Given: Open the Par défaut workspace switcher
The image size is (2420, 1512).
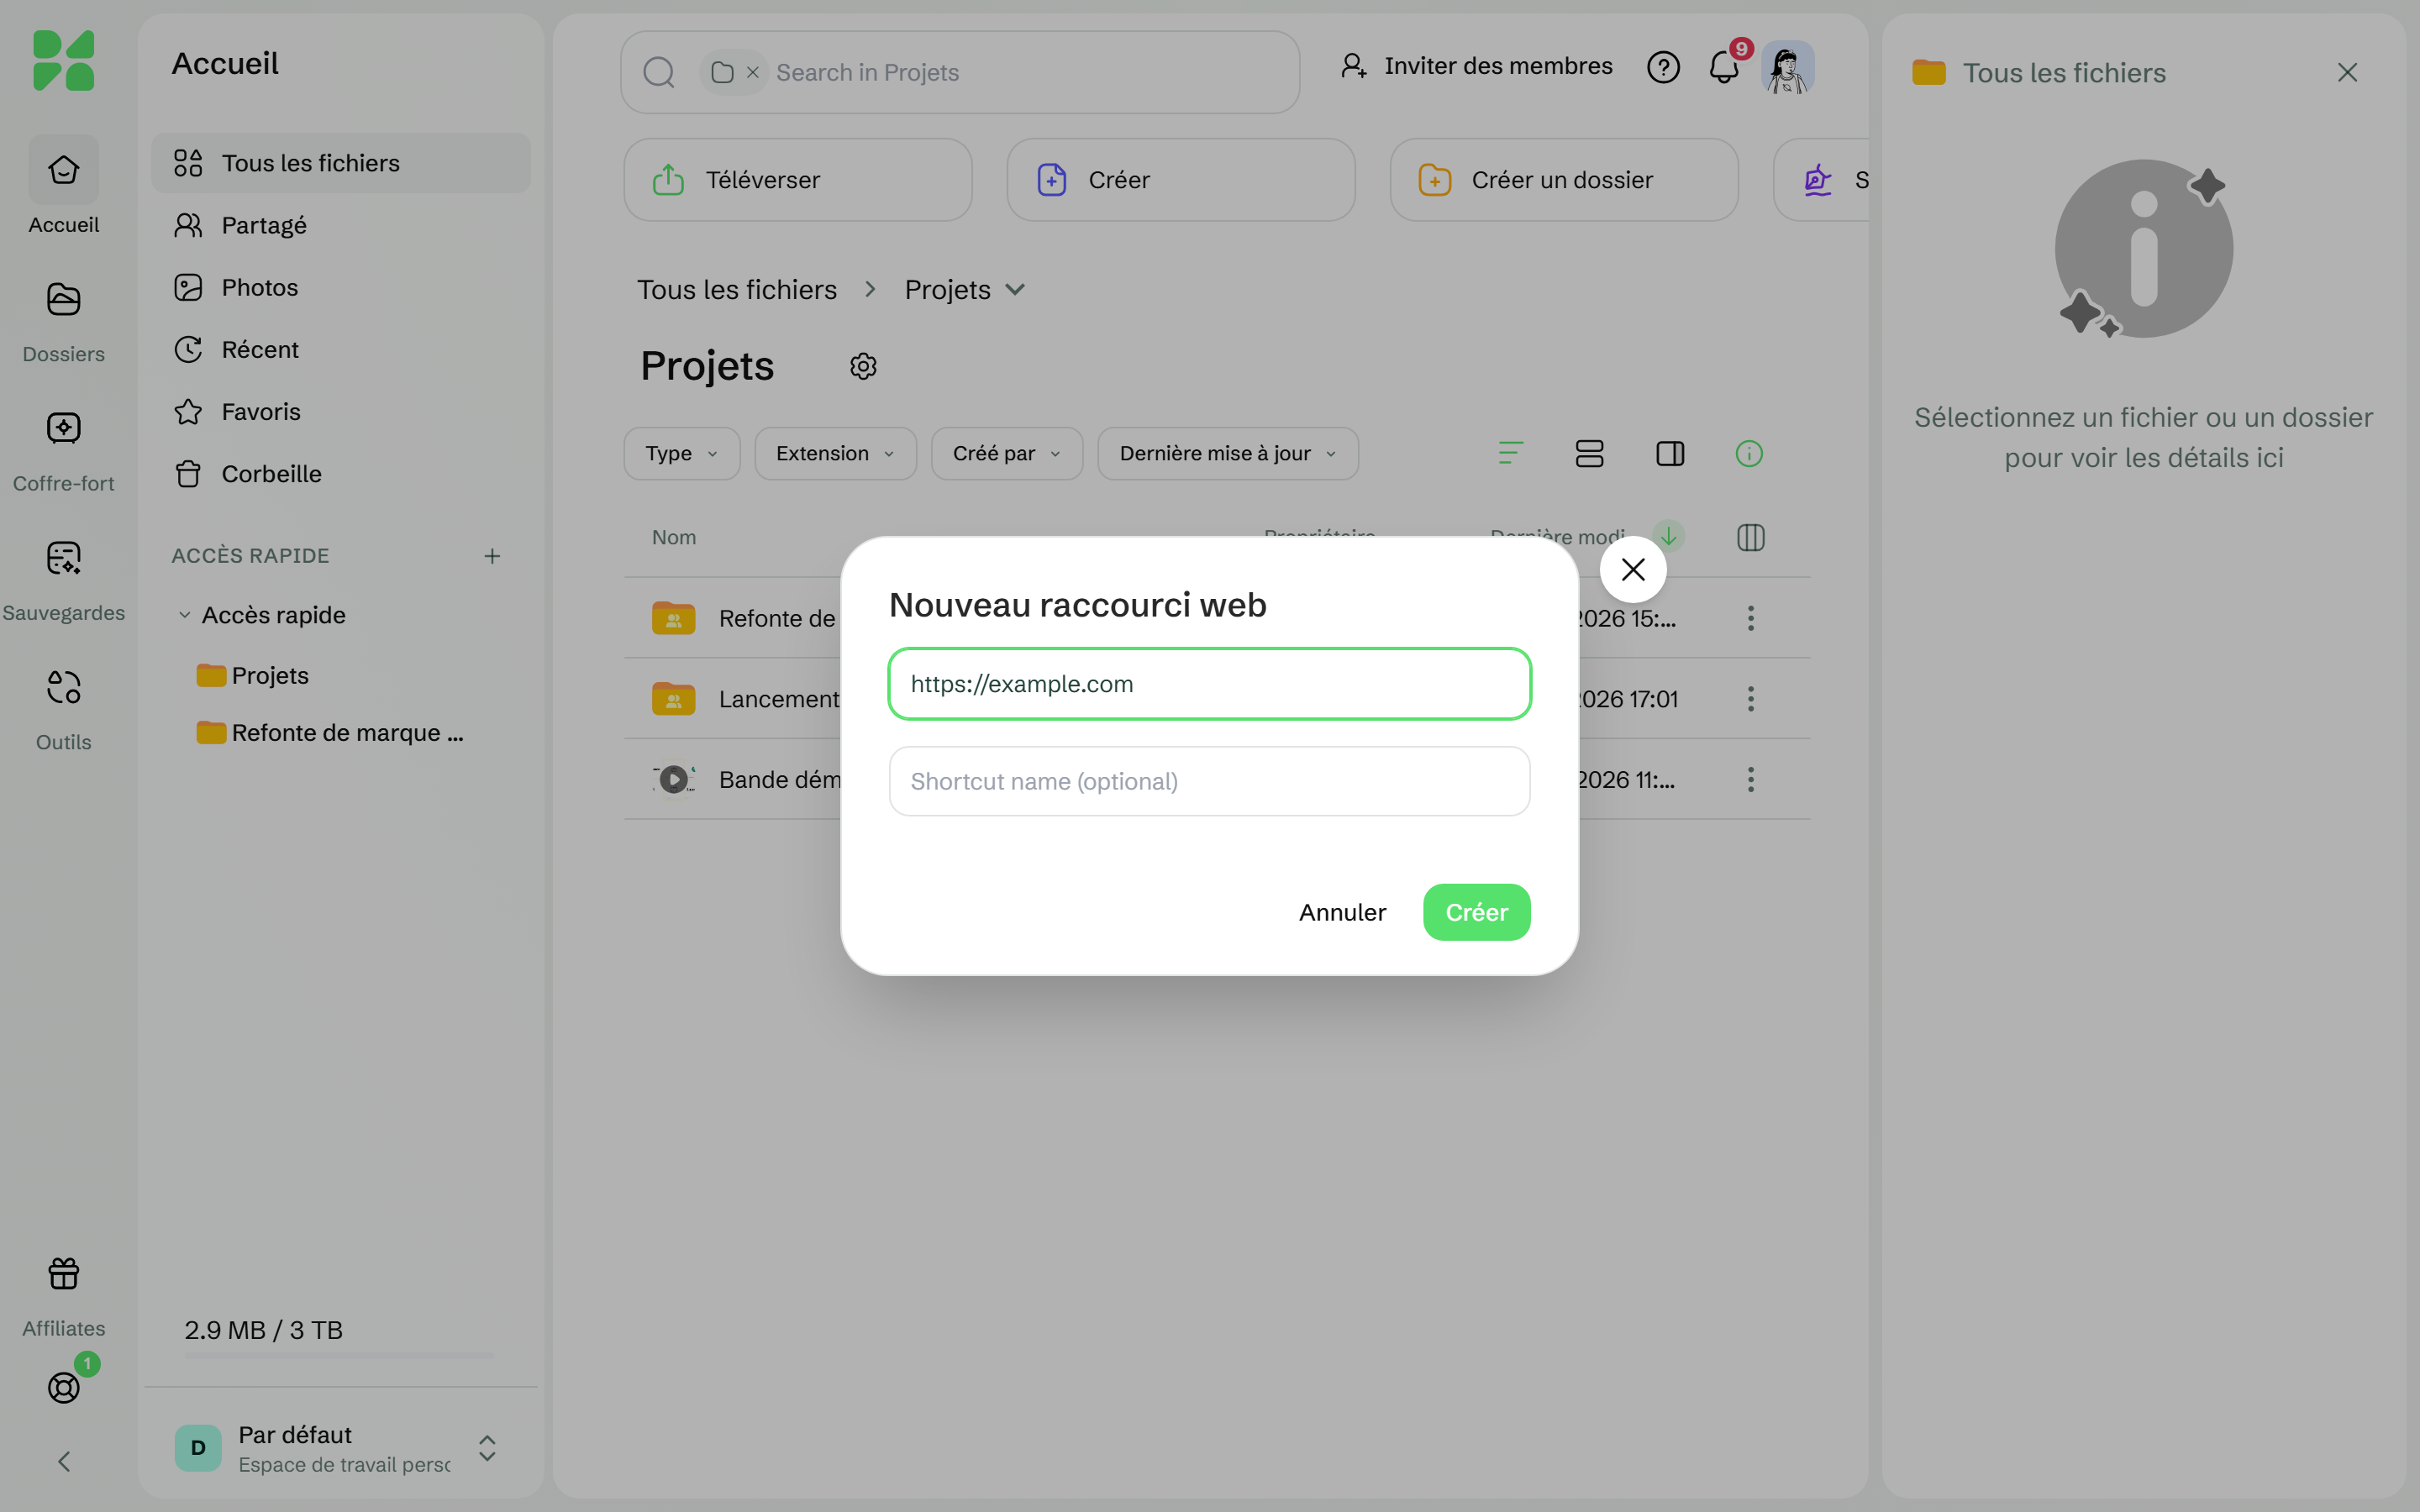Looking at the screenshot, I should coord(340,1448).
